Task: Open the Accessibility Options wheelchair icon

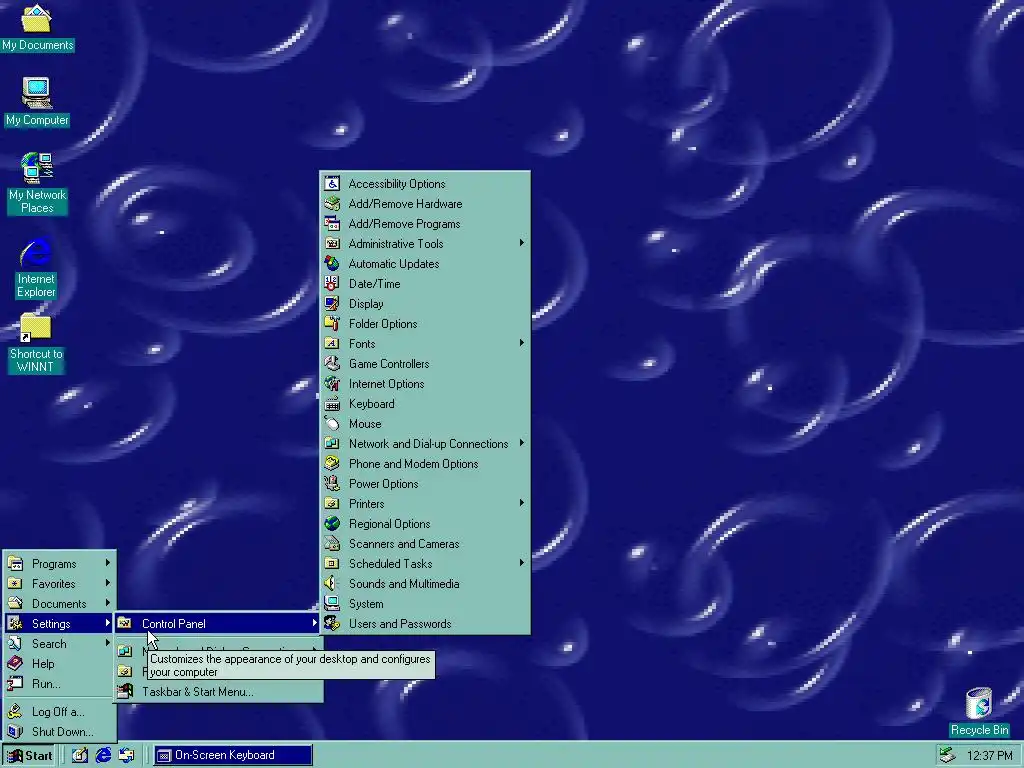Action: pyautogui.click(x=332, y=184)
